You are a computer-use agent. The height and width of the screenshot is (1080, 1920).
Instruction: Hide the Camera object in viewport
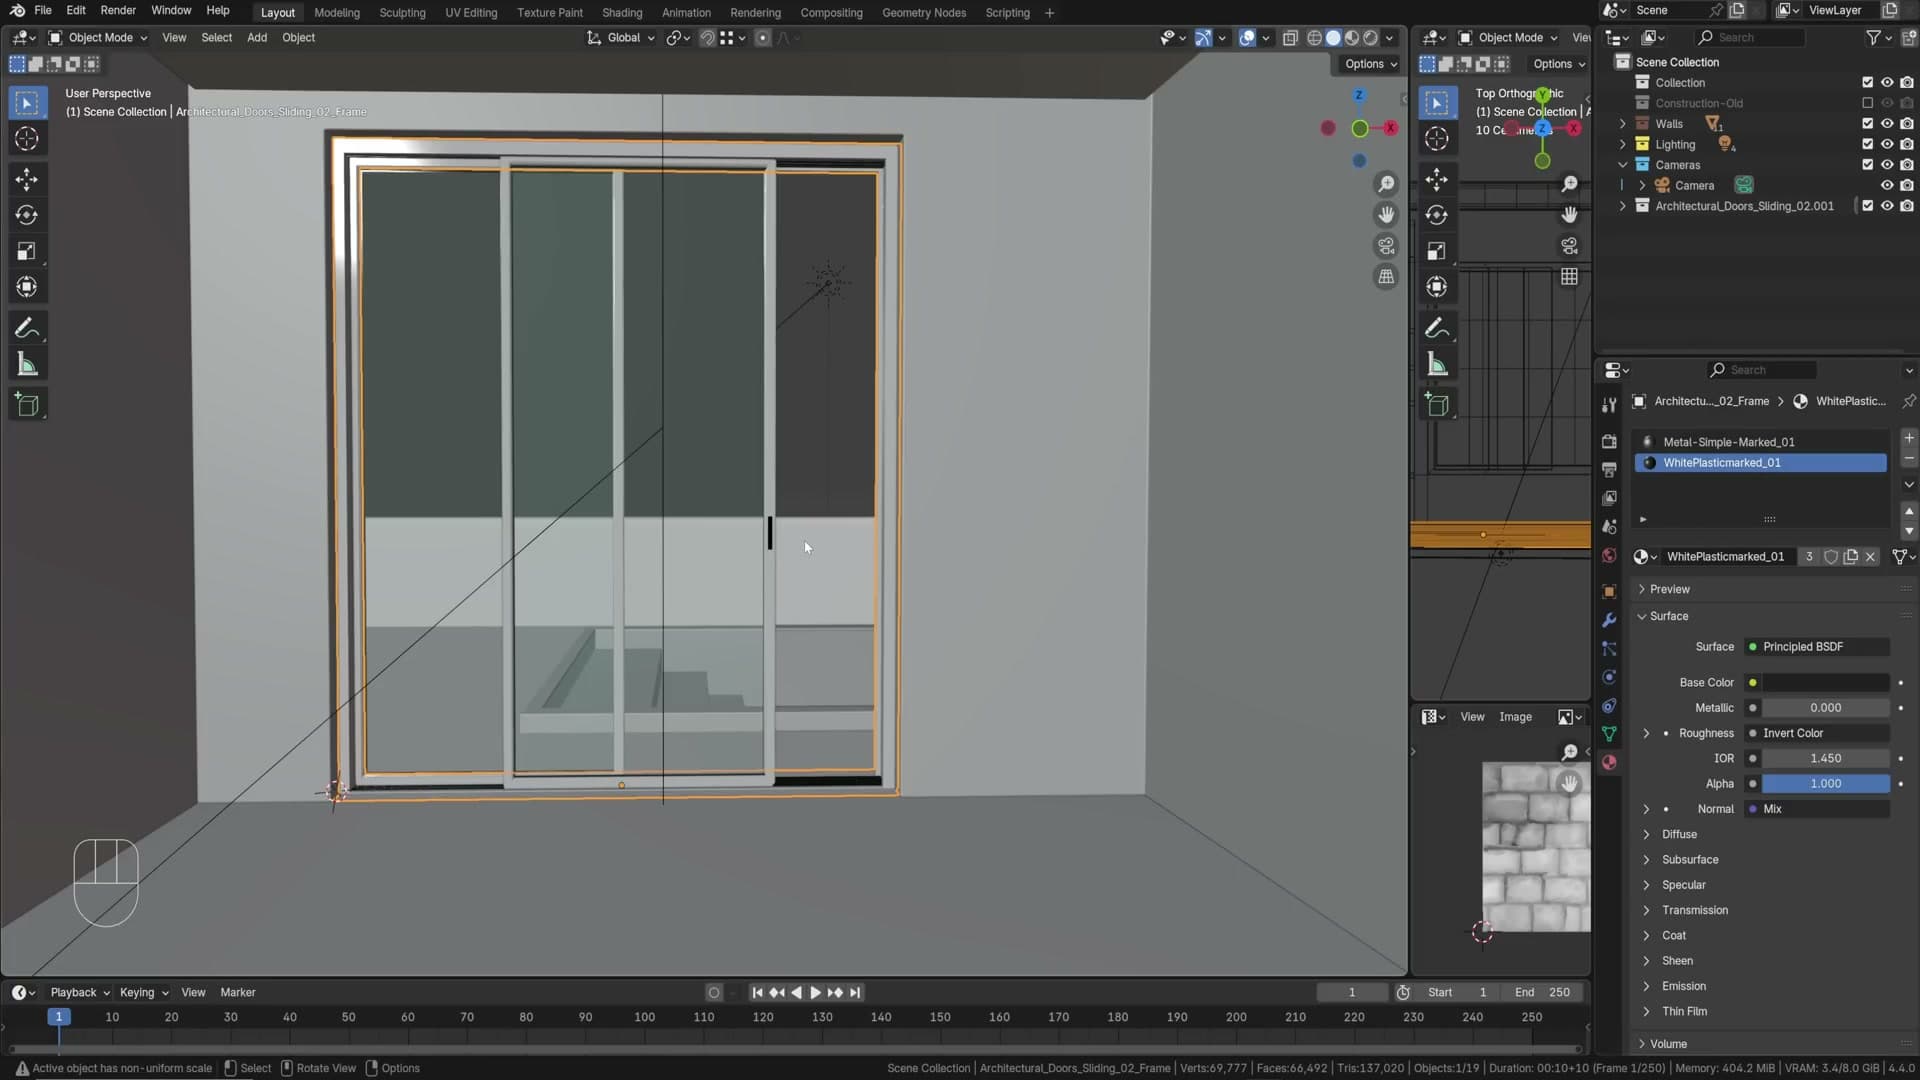click(x=1887, y=185)
